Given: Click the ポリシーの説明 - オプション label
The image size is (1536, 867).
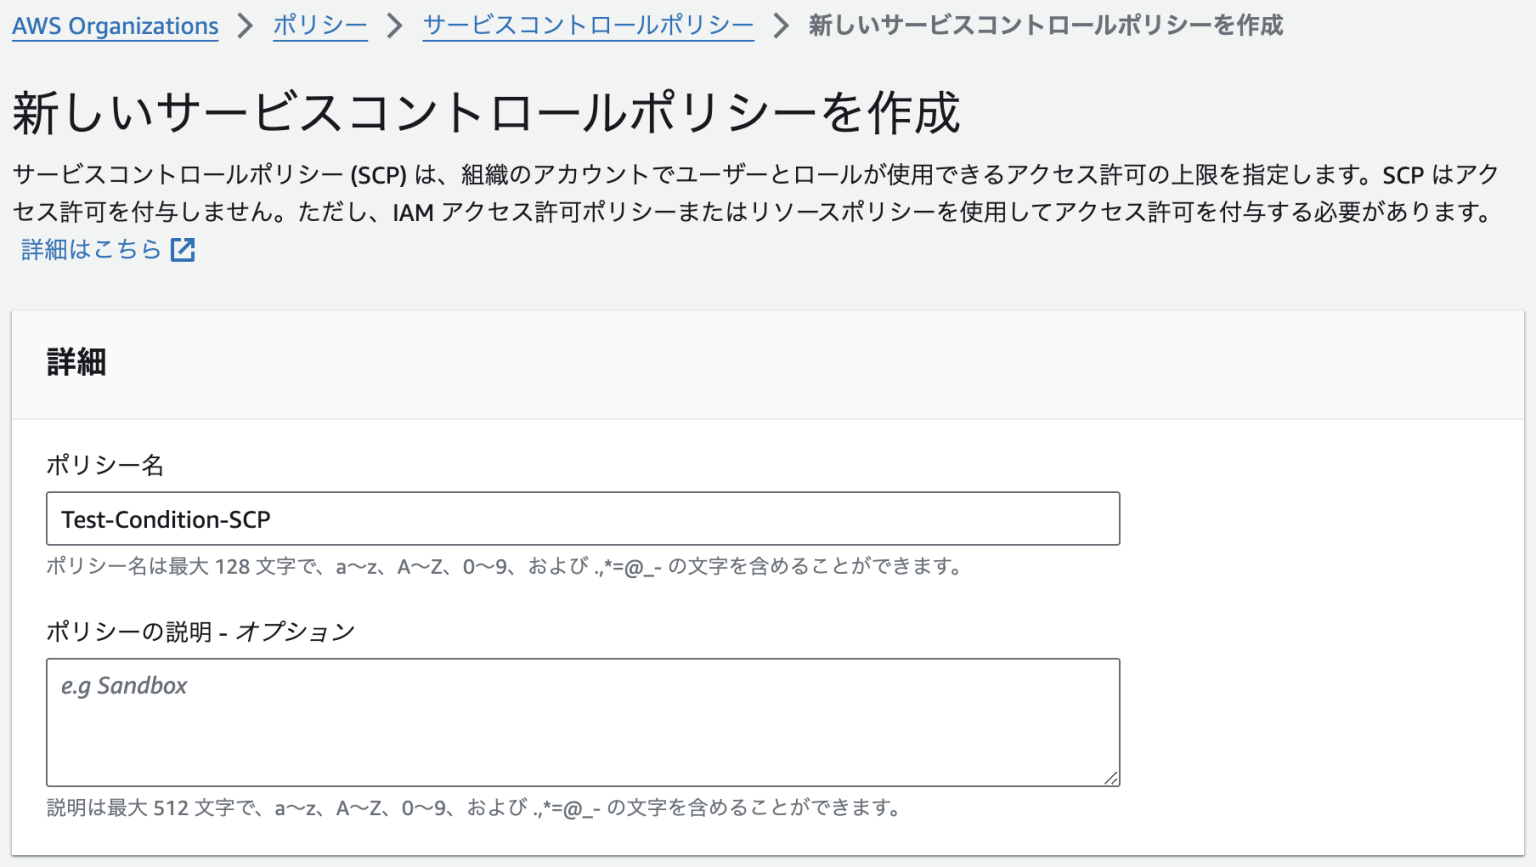Looking at the screenshot, I should 200,631.
